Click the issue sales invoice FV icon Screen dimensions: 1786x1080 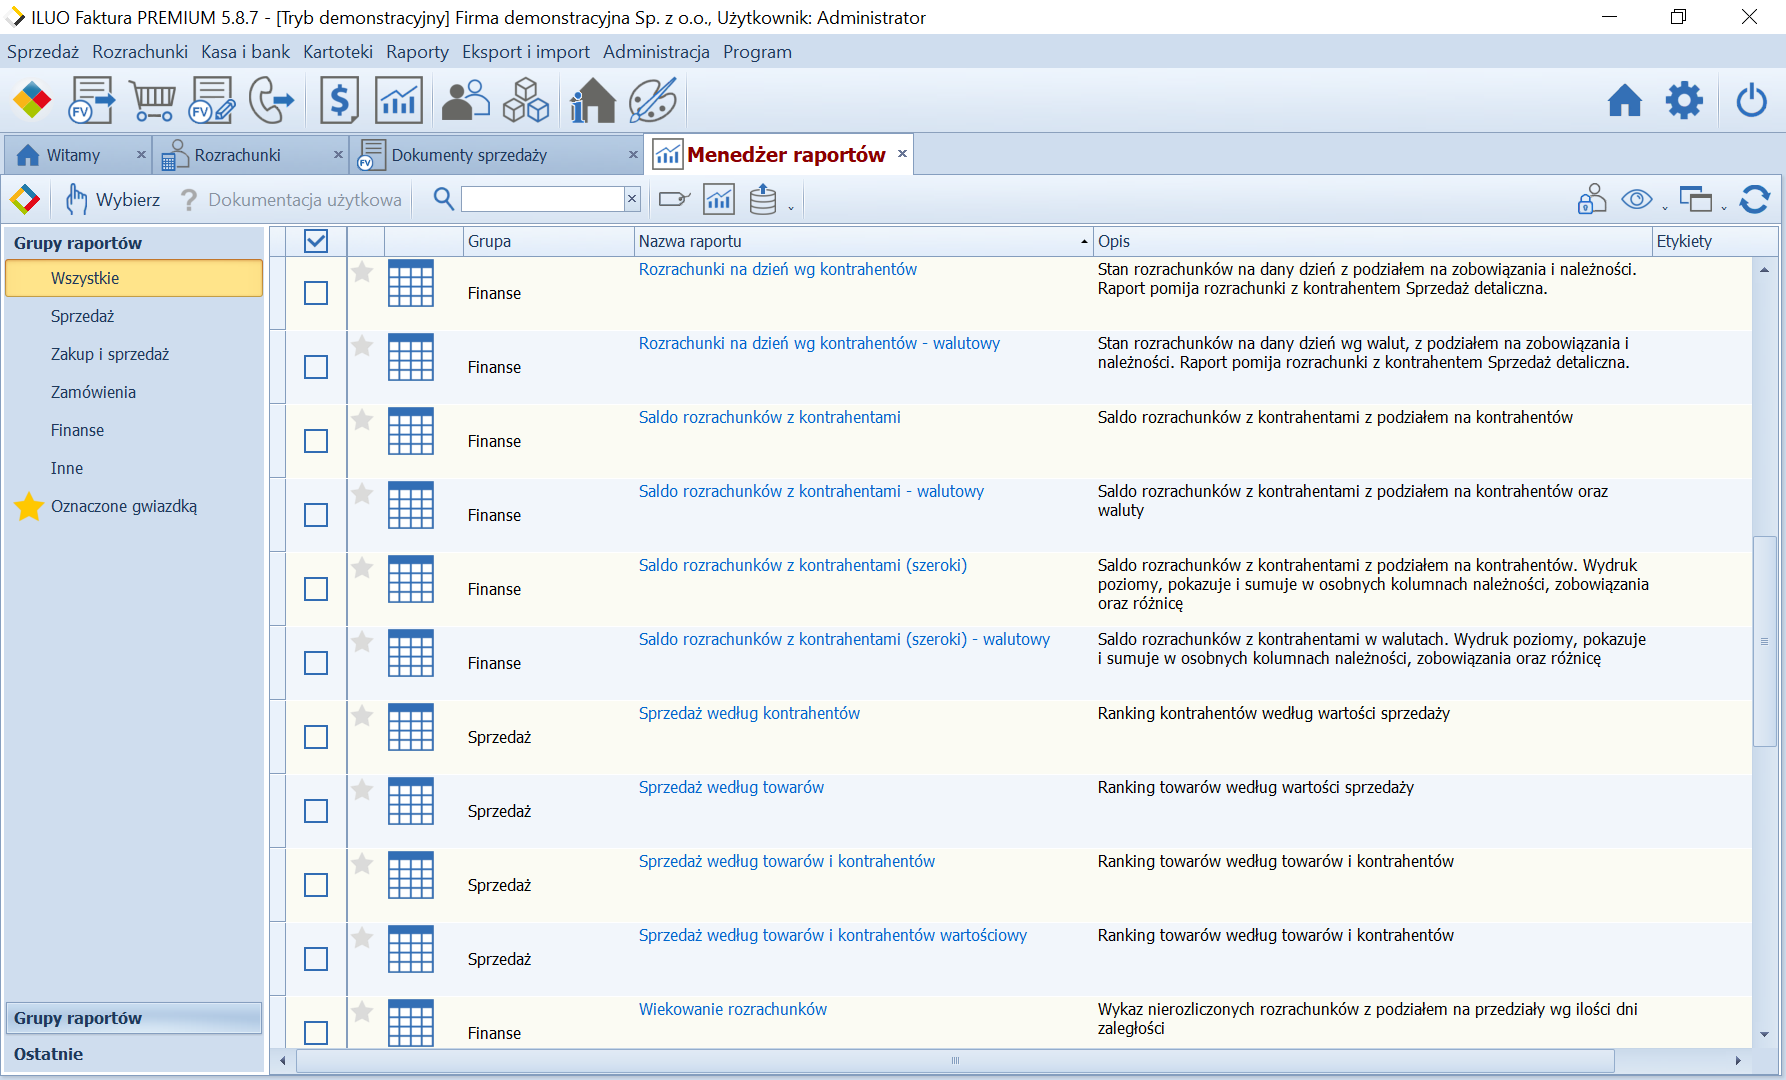coord(91,100)
